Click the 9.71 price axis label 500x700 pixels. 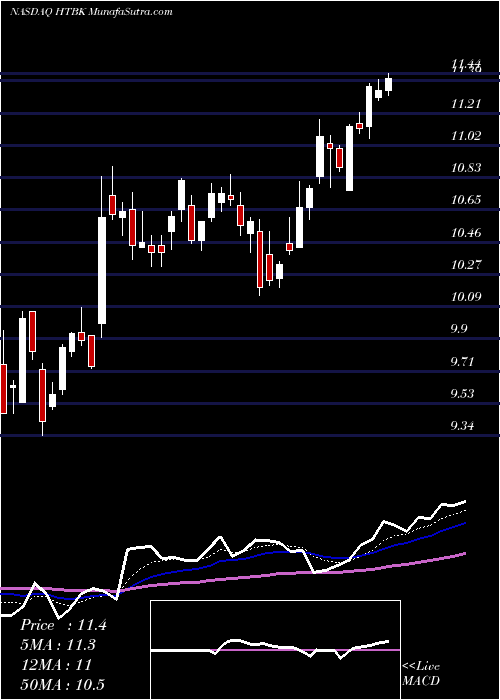click(x=462, y=361)
